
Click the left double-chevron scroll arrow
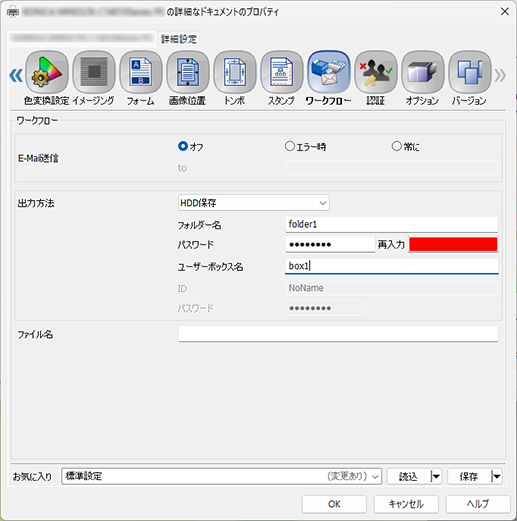pyautogui.click(x=16, y=75)
